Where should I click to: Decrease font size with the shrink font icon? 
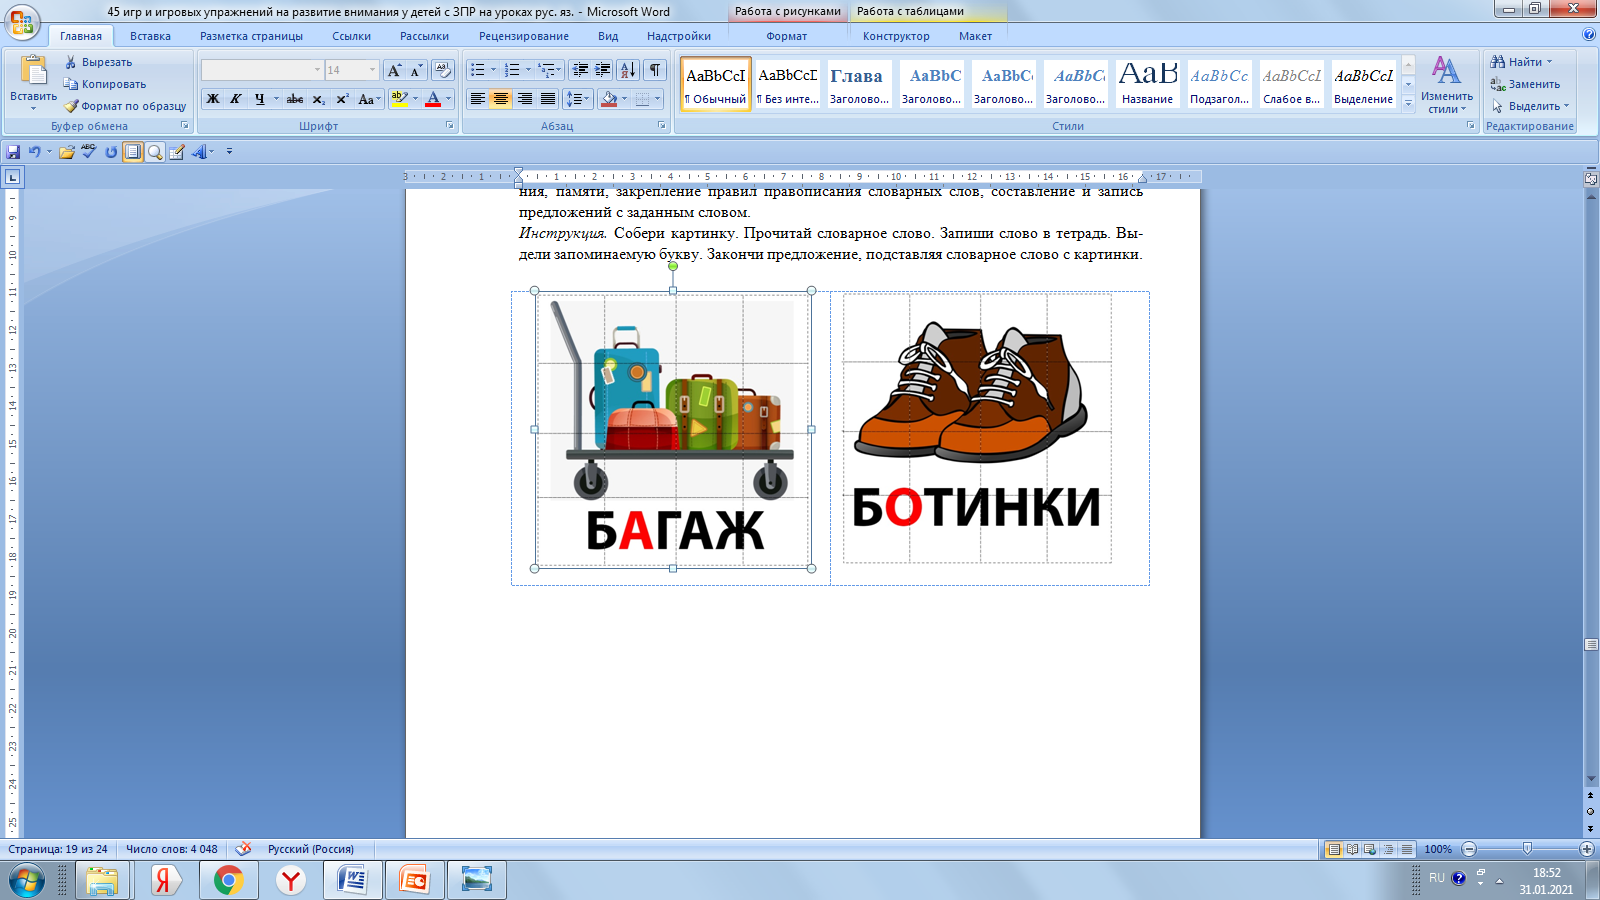(416, 70)
